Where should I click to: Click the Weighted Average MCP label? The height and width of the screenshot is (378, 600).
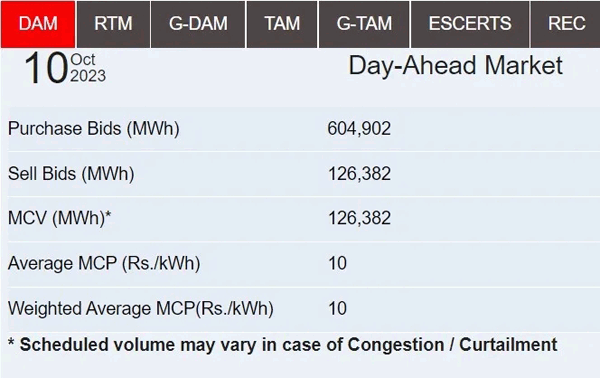click(141, 309)
